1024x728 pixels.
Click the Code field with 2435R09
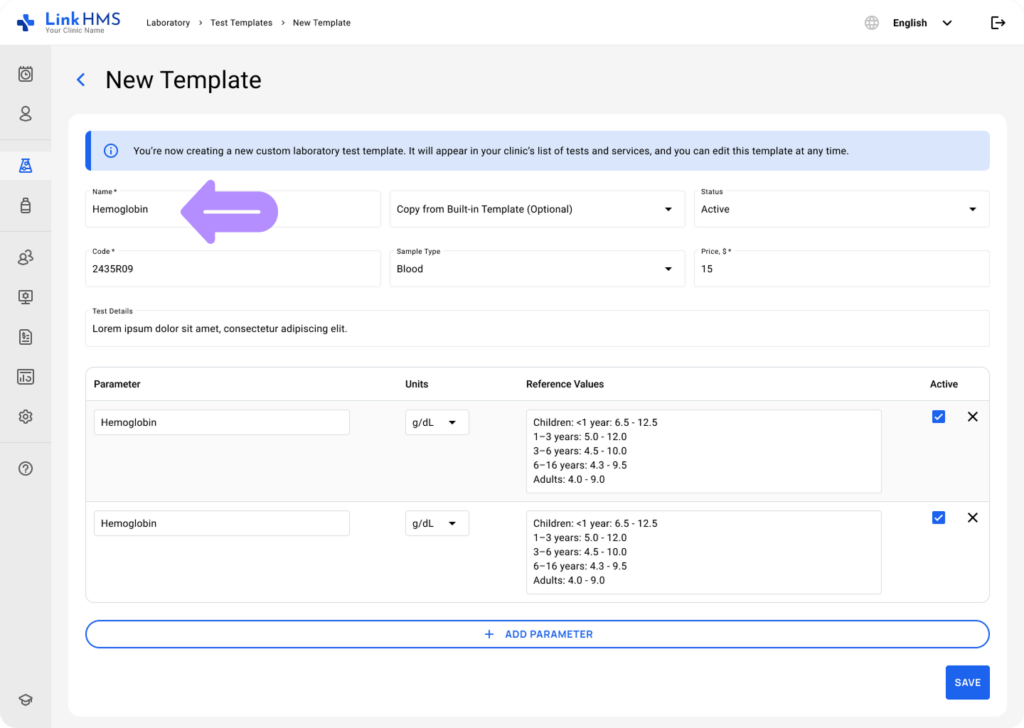coord(232,268)
